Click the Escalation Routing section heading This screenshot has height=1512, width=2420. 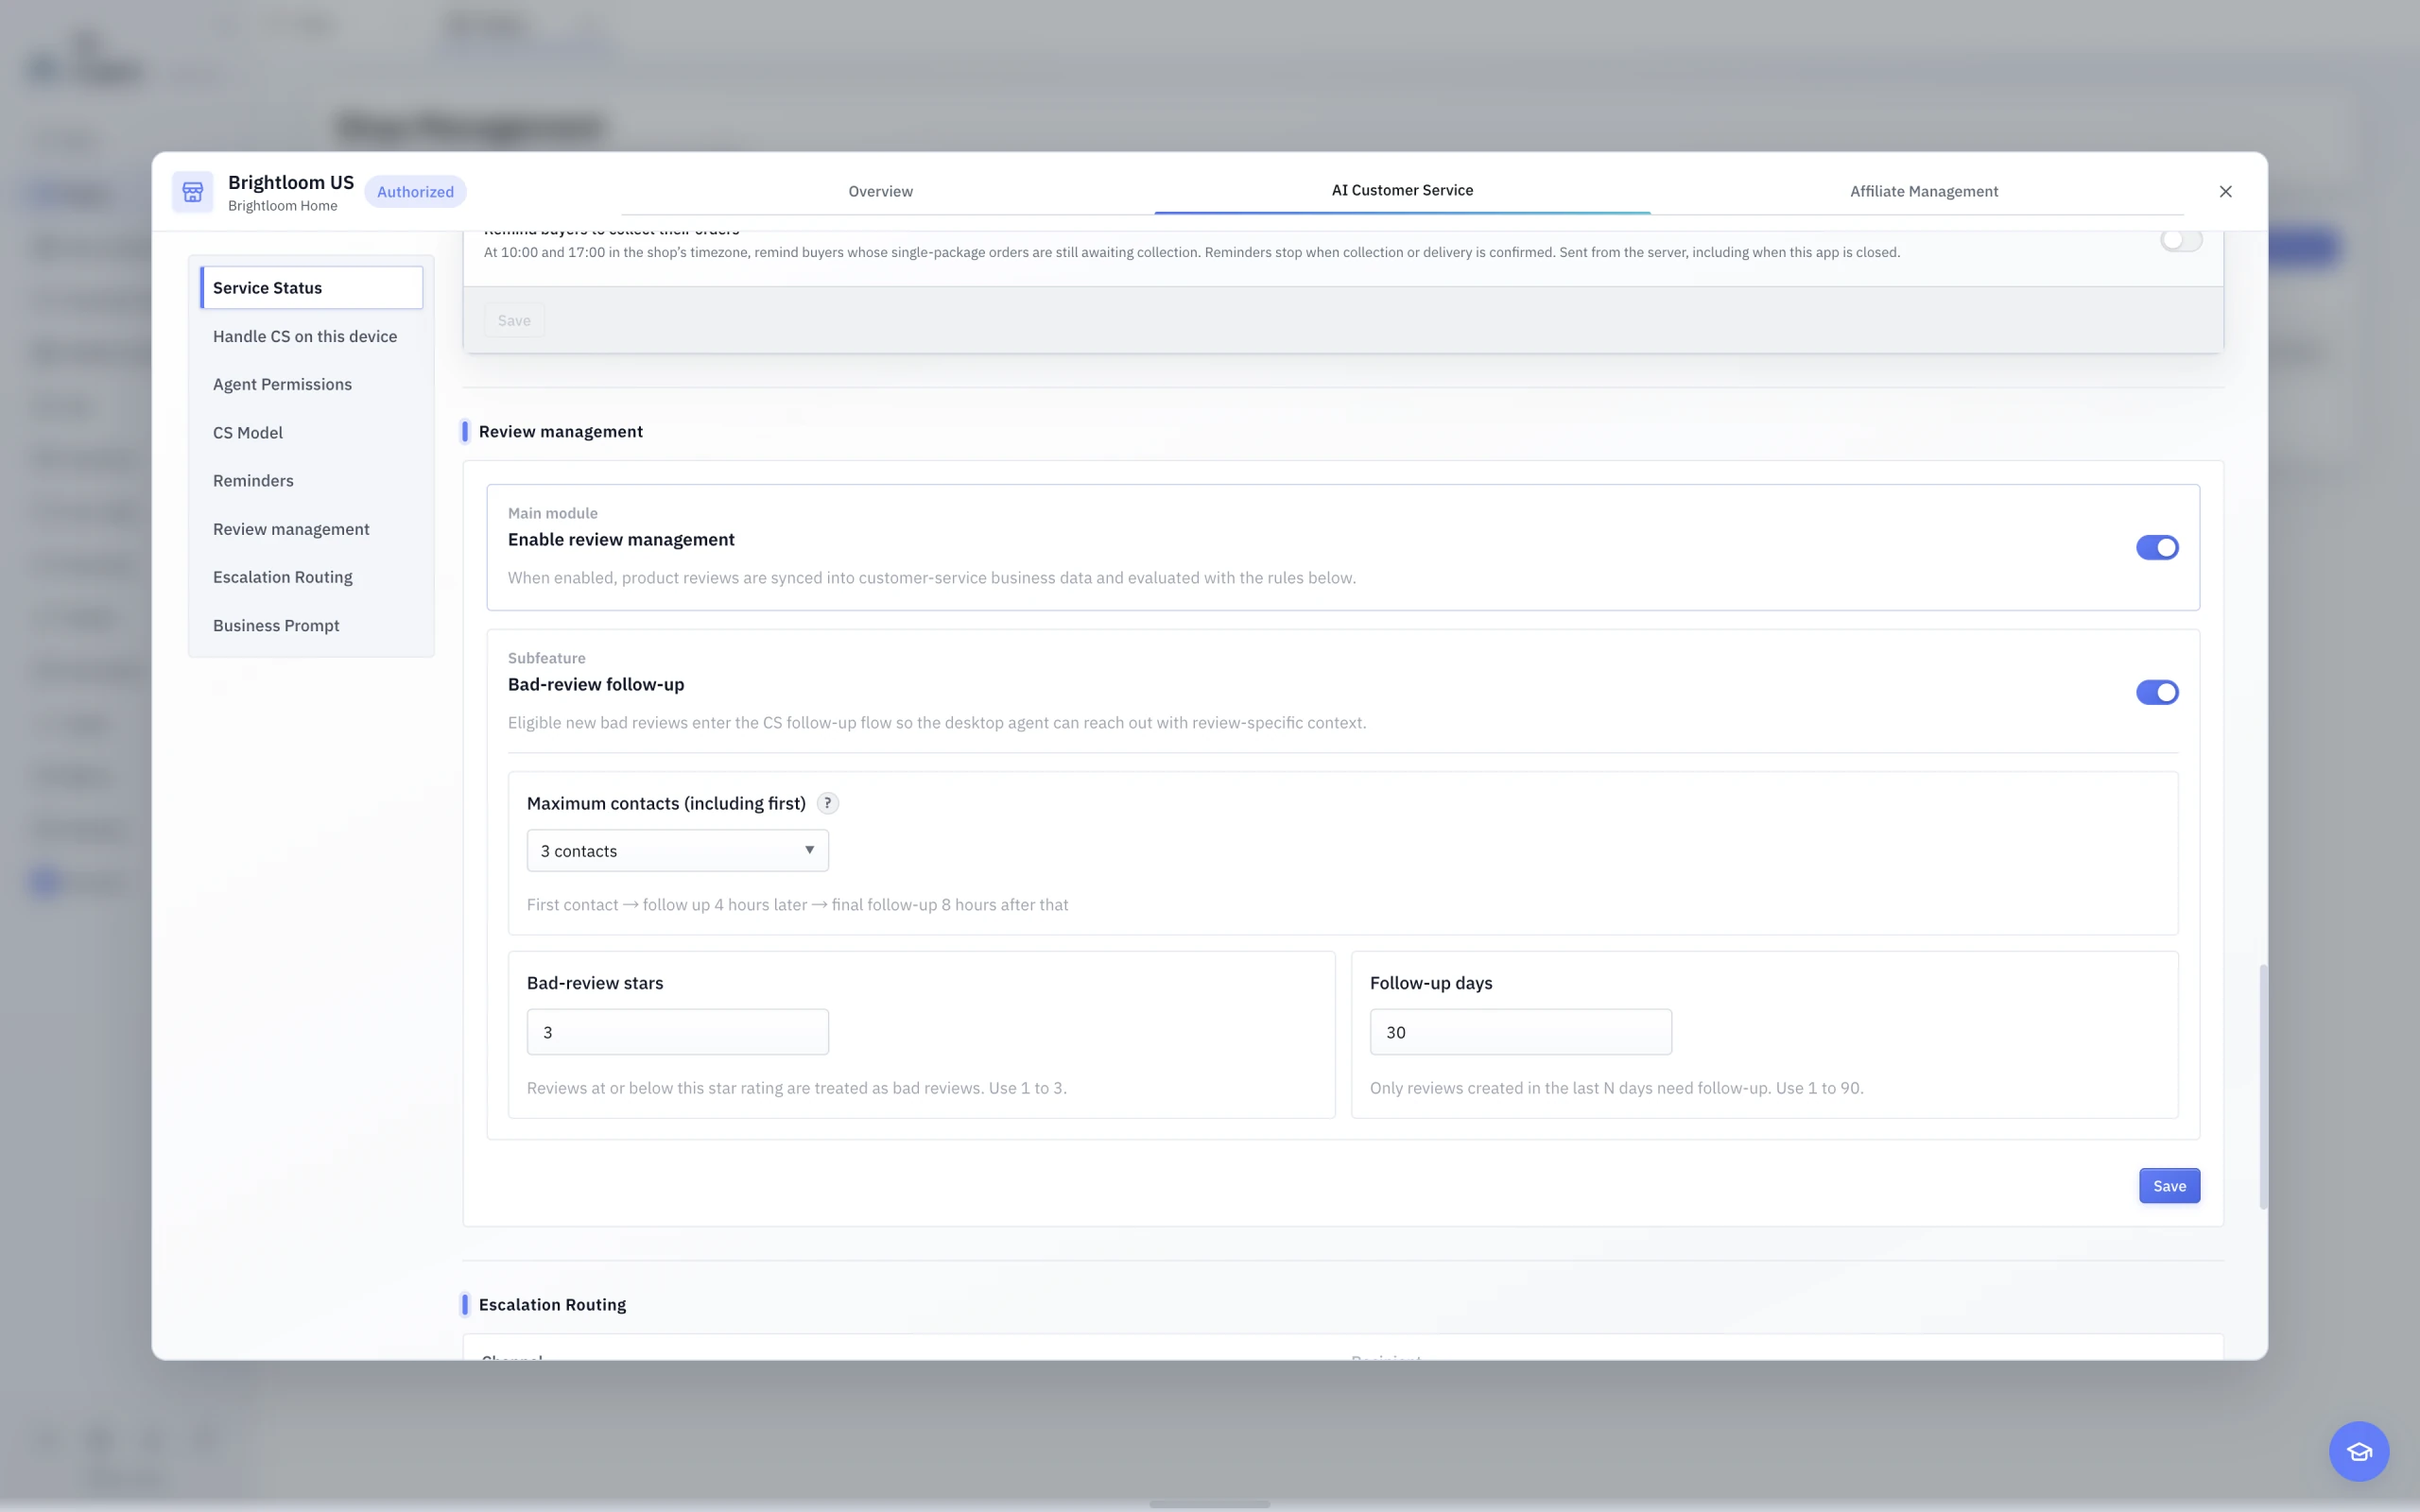(552, 1304)
